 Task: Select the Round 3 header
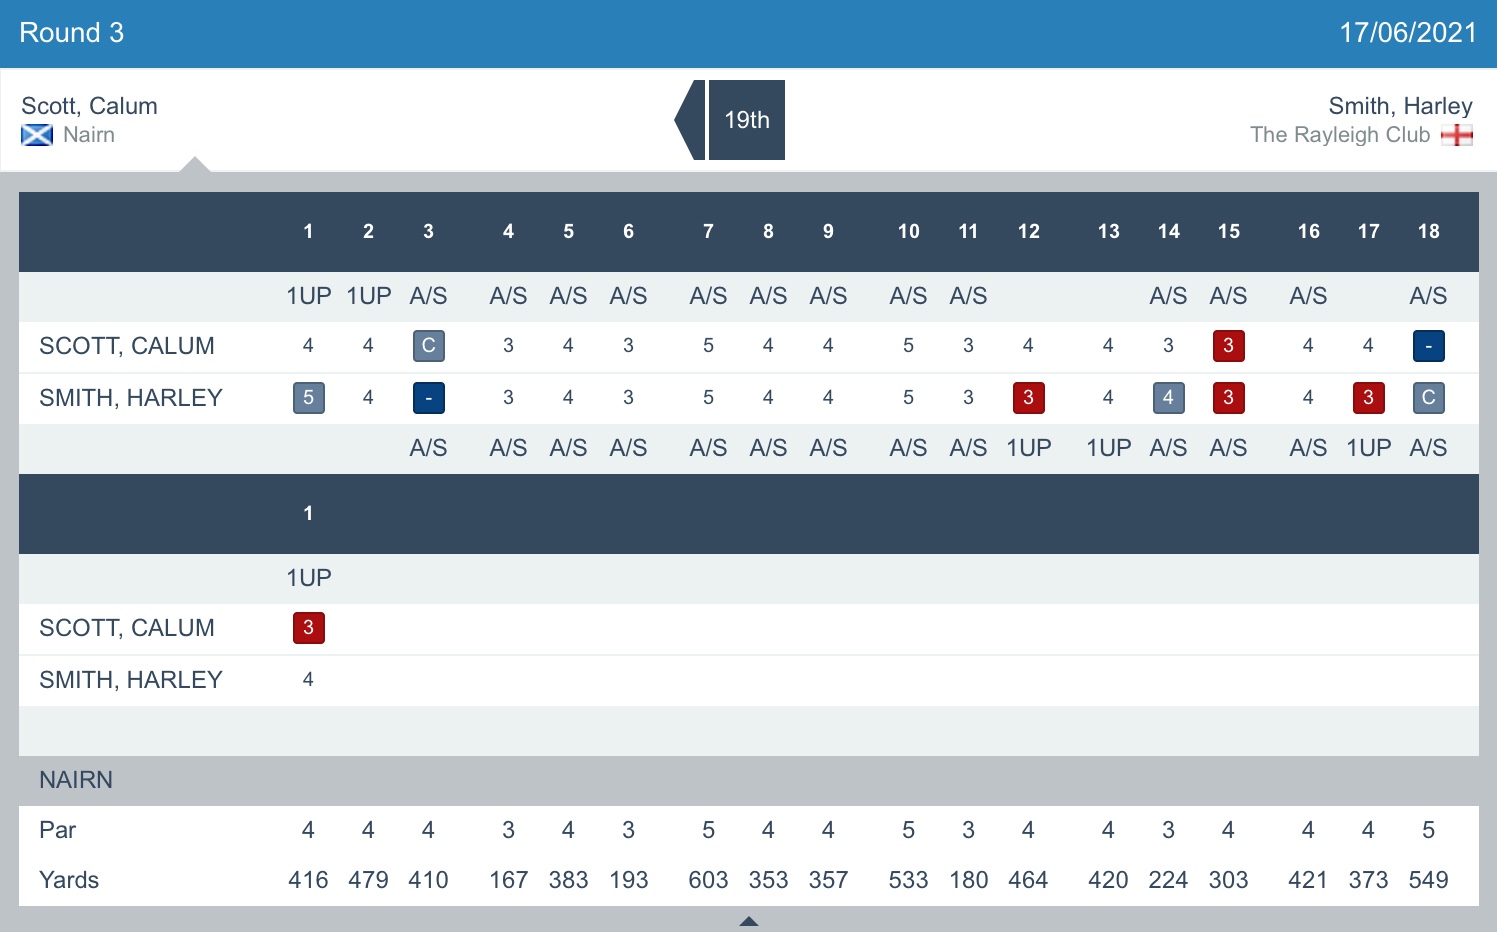(72, 33)
